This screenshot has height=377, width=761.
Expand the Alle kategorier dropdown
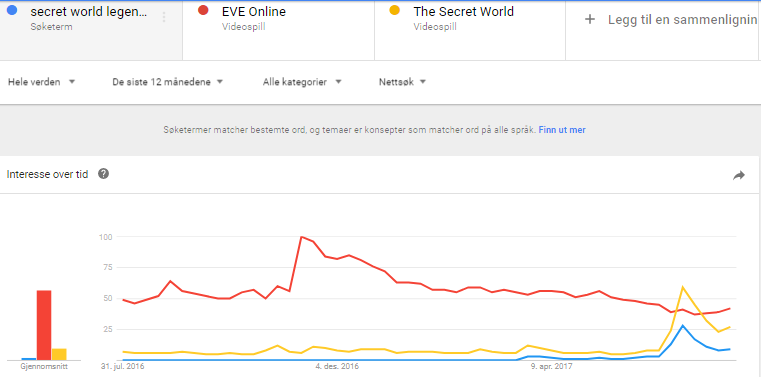tap(302, 82)
